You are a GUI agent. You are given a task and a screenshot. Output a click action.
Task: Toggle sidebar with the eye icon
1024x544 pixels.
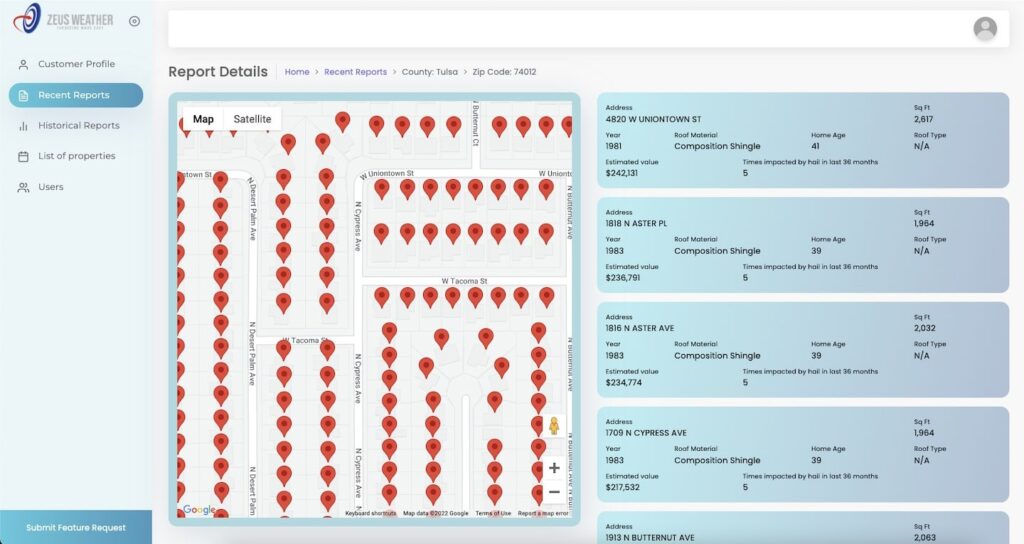click(135, 21)
